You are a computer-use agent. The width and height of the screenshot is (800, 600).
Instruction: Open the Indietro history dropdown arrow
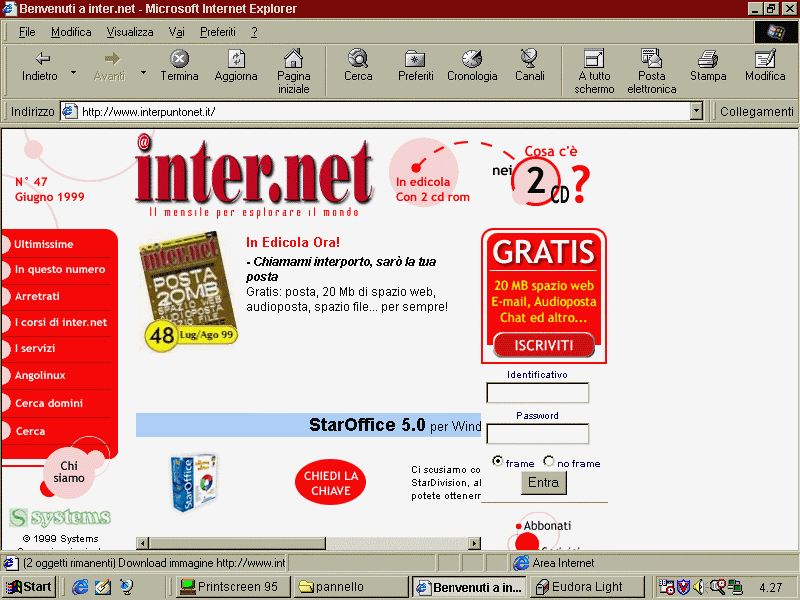tap(73, 72)
